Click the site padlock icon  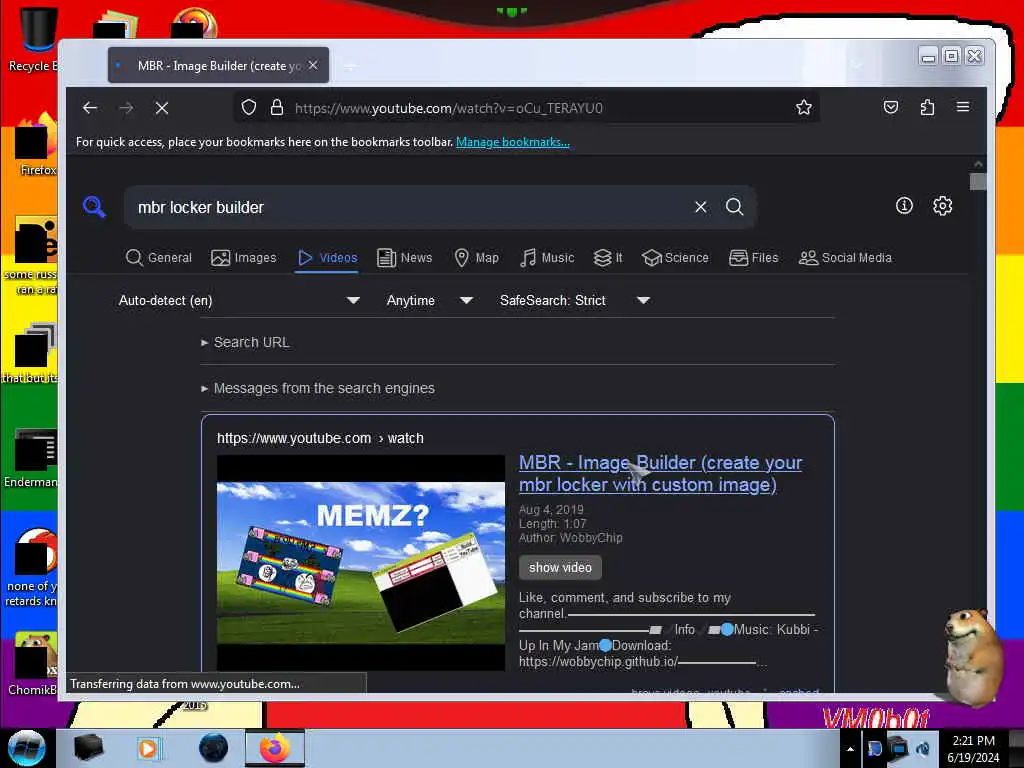point(277,107)
